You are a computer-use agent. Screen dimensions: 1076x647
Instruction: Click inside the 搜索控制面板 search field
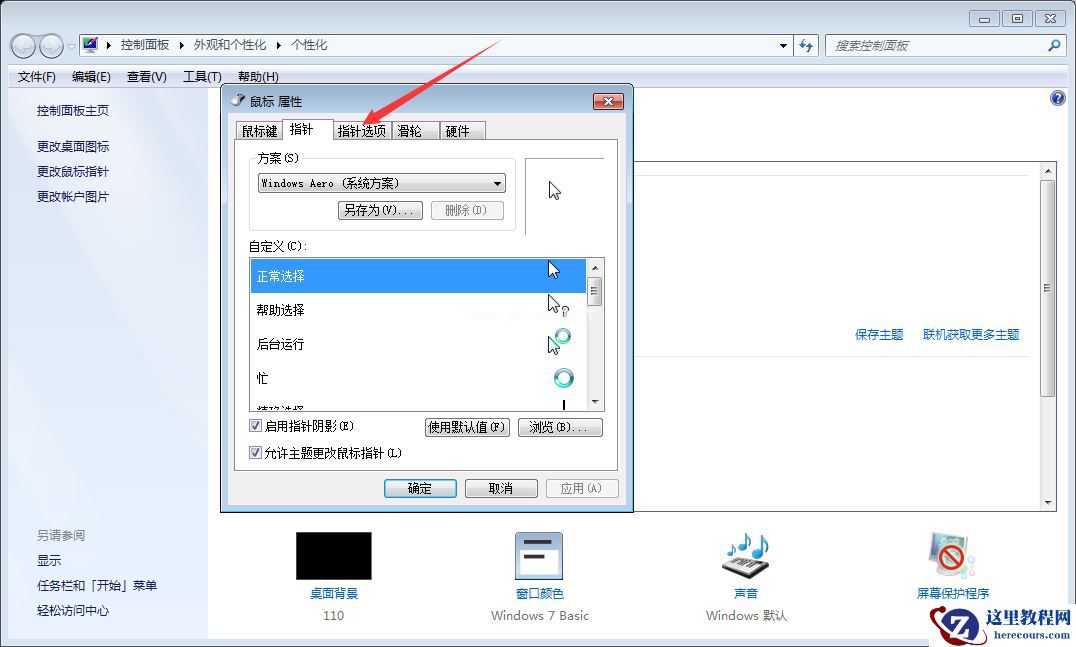tap(930, 45)
